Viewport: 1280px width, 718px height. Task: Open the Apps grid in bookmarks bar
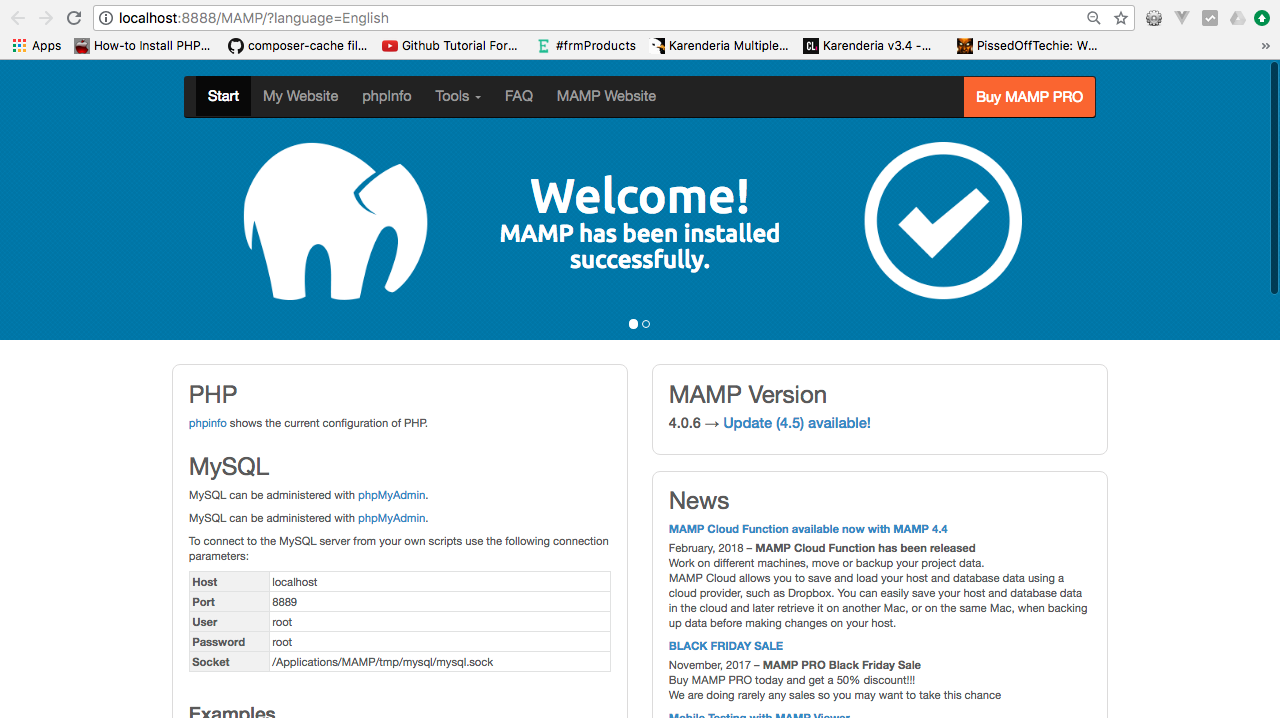(x=37, y=45)
